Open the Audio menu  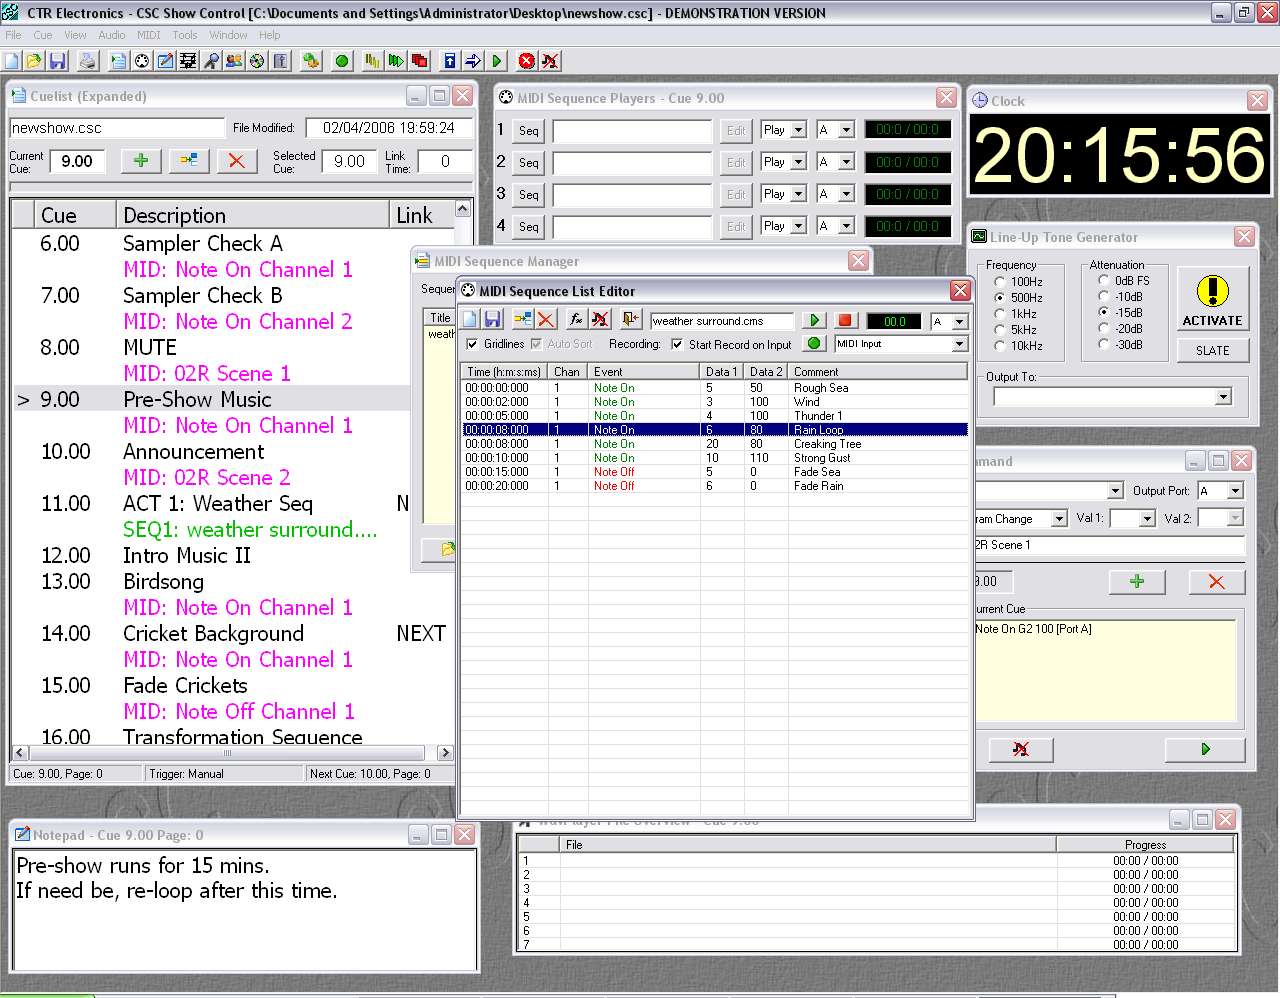(112, 34)
